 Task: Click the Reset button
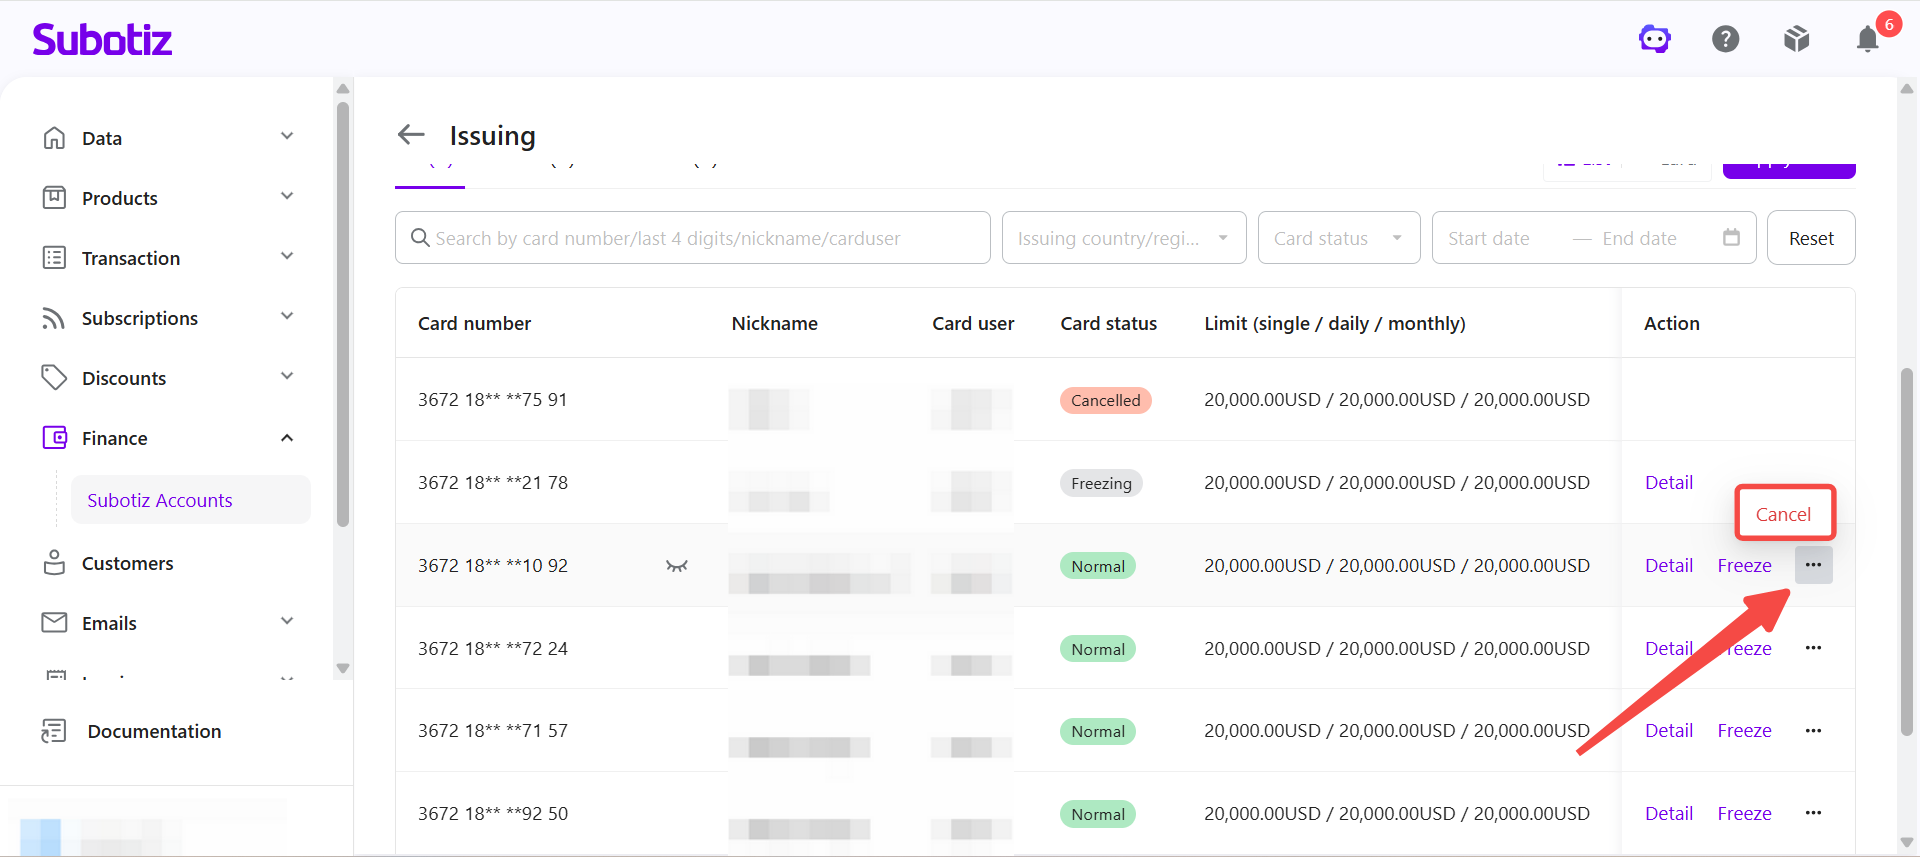pyautogui.click(x=1811, y=238)
